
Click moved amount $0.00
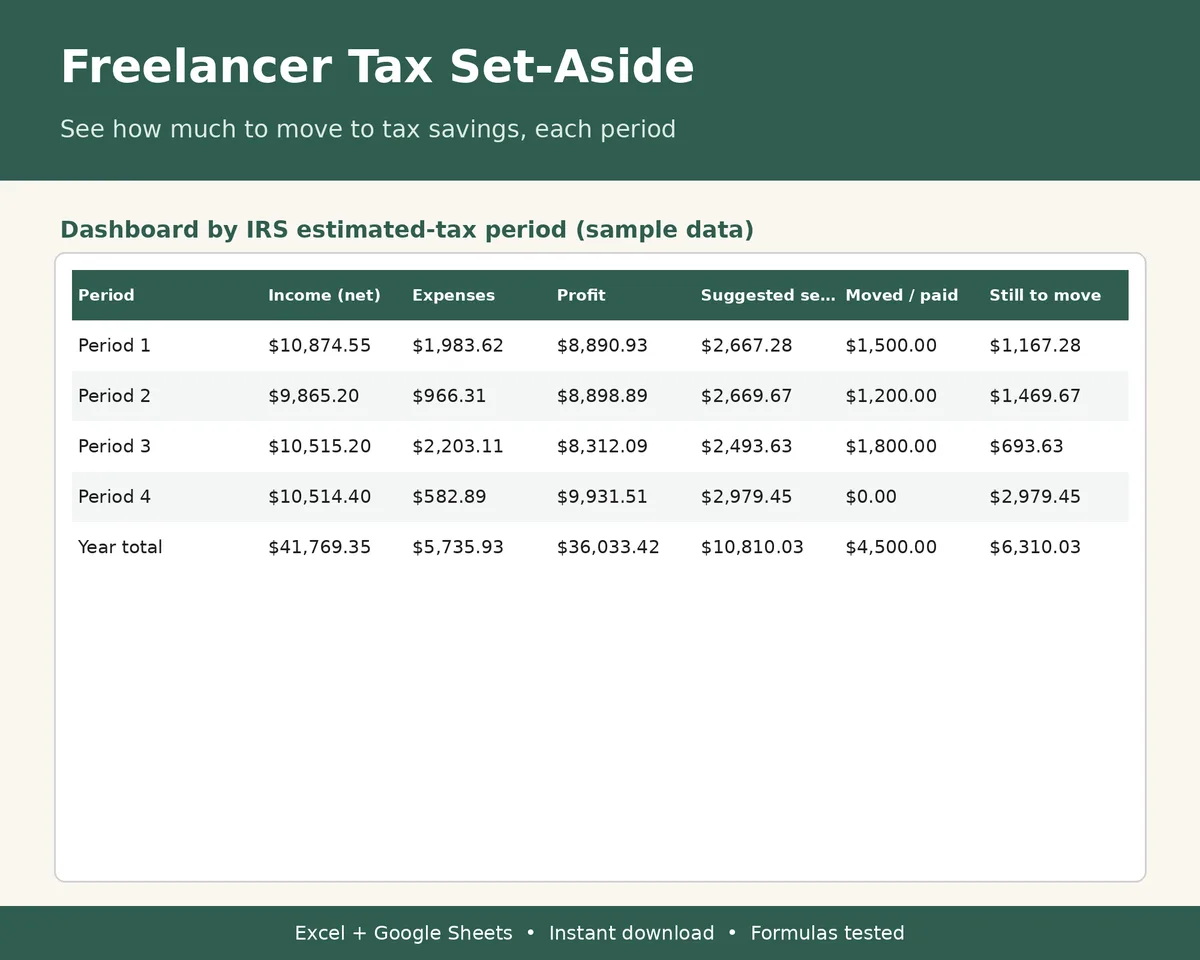pyautogui.click(x=871, y=496)
